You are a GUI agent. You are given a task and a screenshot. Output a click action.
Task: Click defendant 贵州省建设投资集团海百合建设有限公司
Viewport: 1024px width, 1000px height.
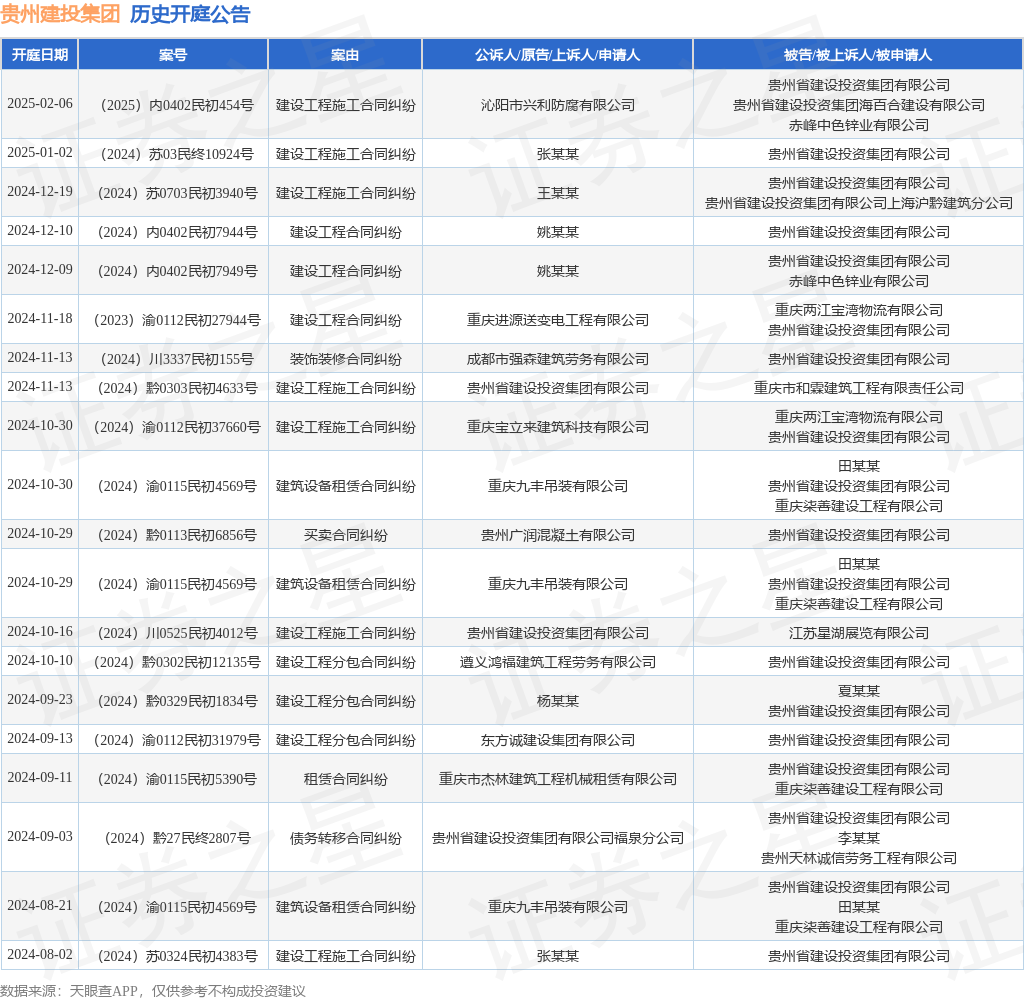pyautogui.click(x=858, y=105)
